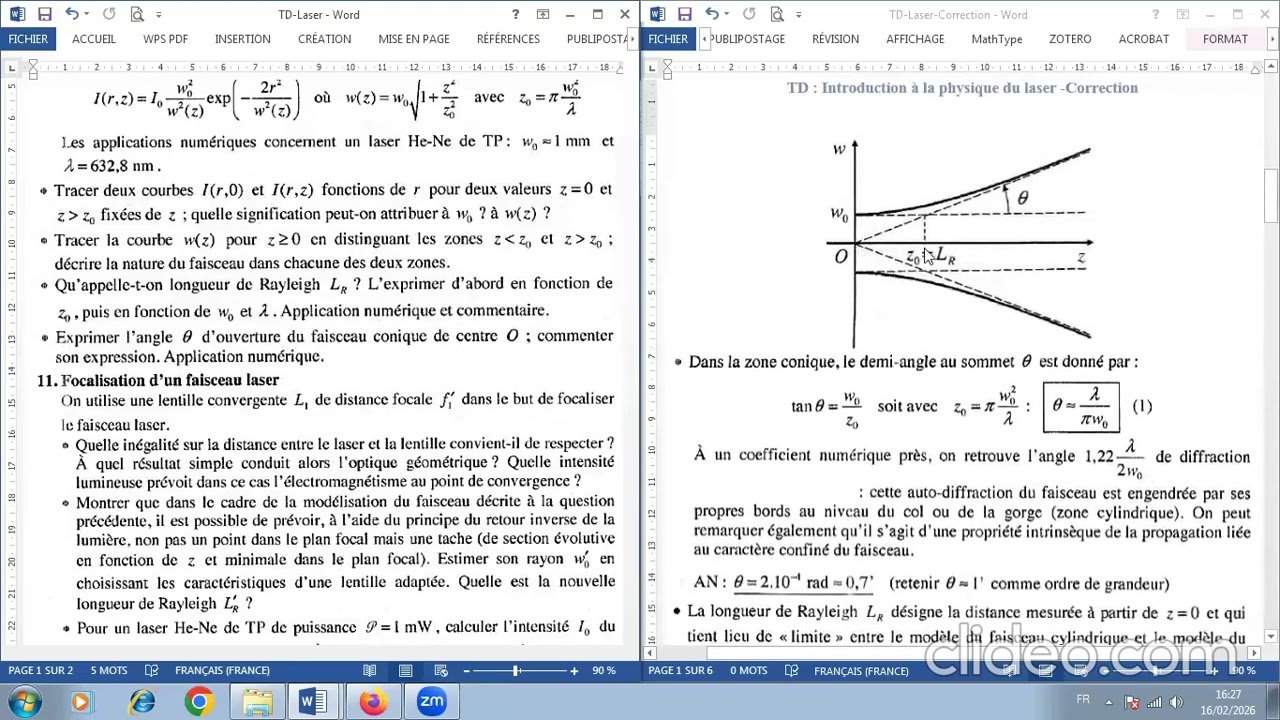Launch Windows Media Player from taskbar

point(81,702)
